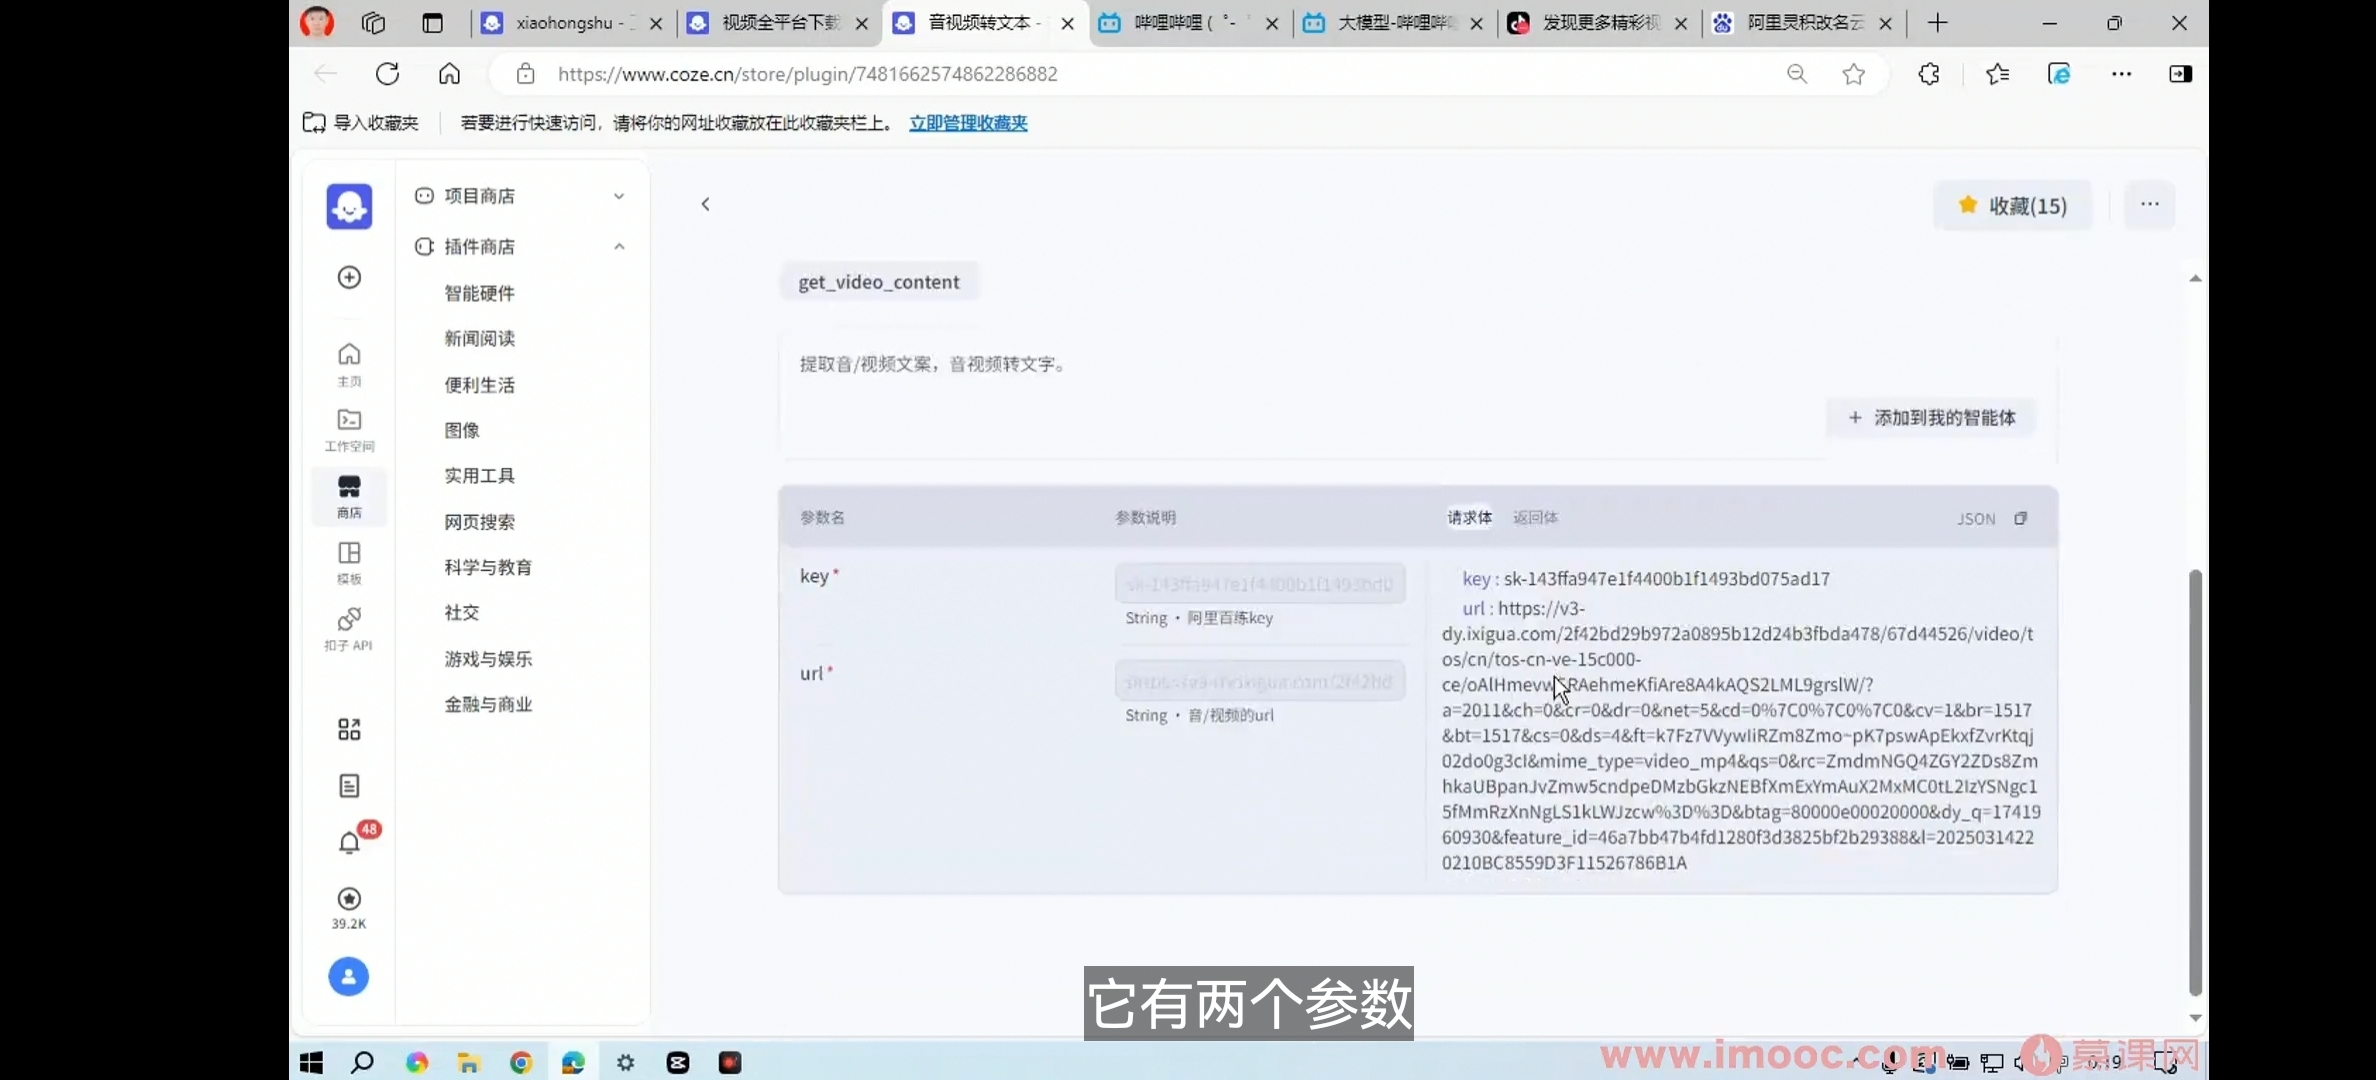Select 实用工具 category in sidebar

tap(480, 476)
